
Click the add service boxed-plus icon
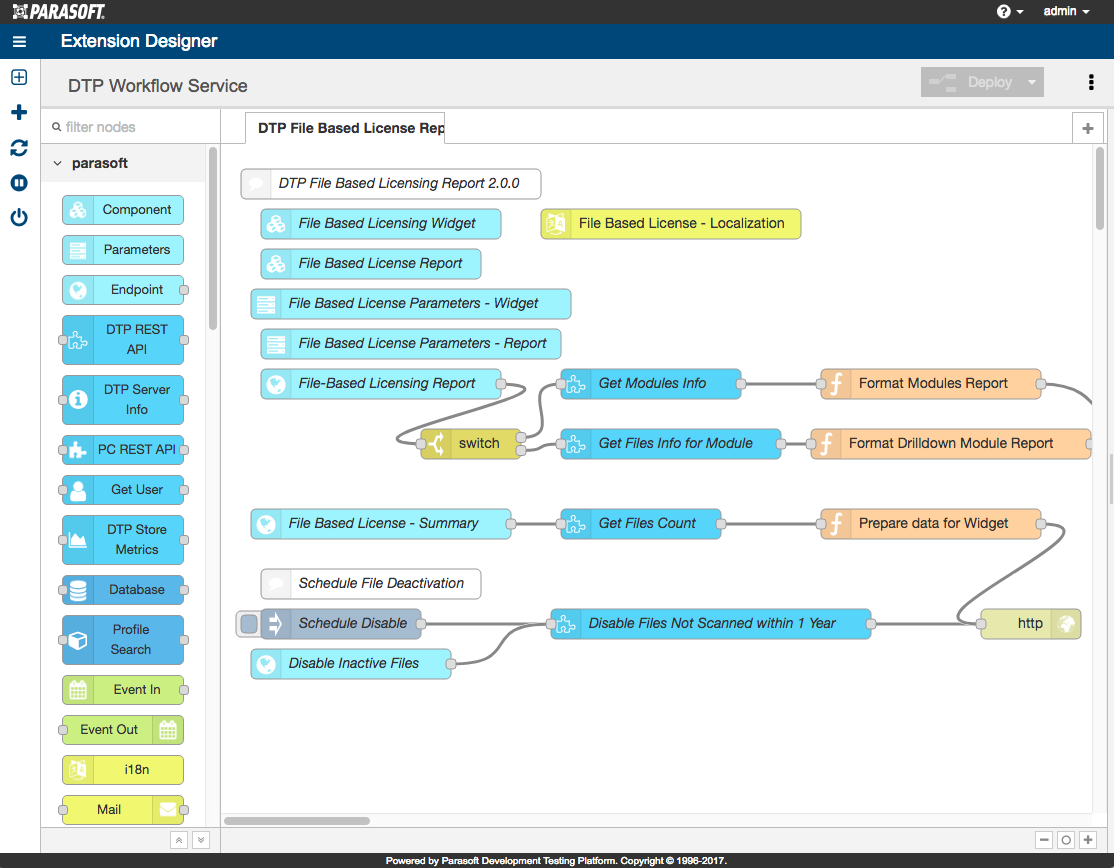click(19, 77)
